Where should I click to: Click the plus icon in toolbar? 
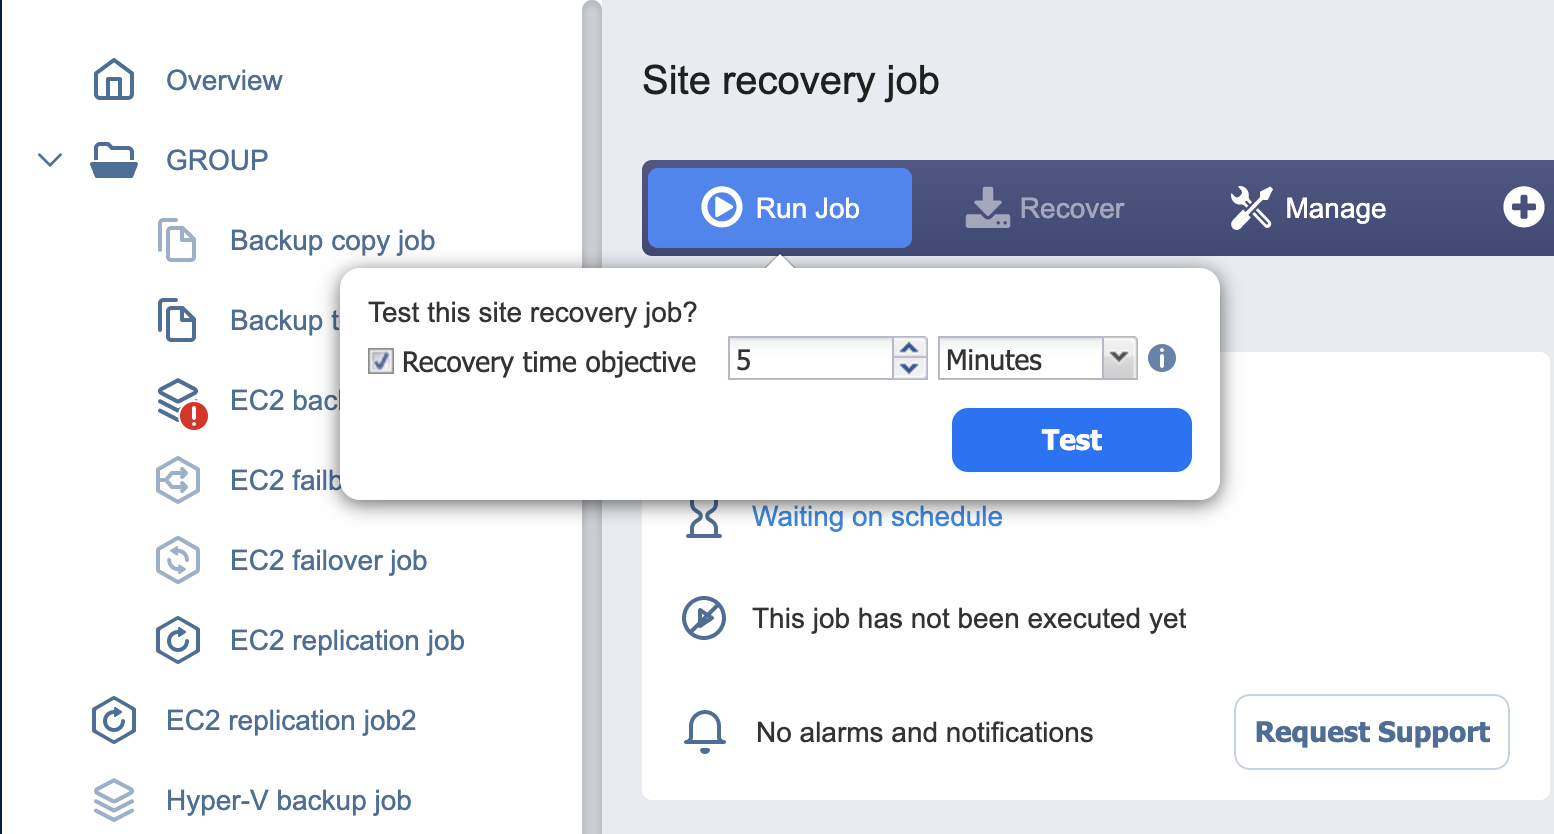(x=1524, y=207)
